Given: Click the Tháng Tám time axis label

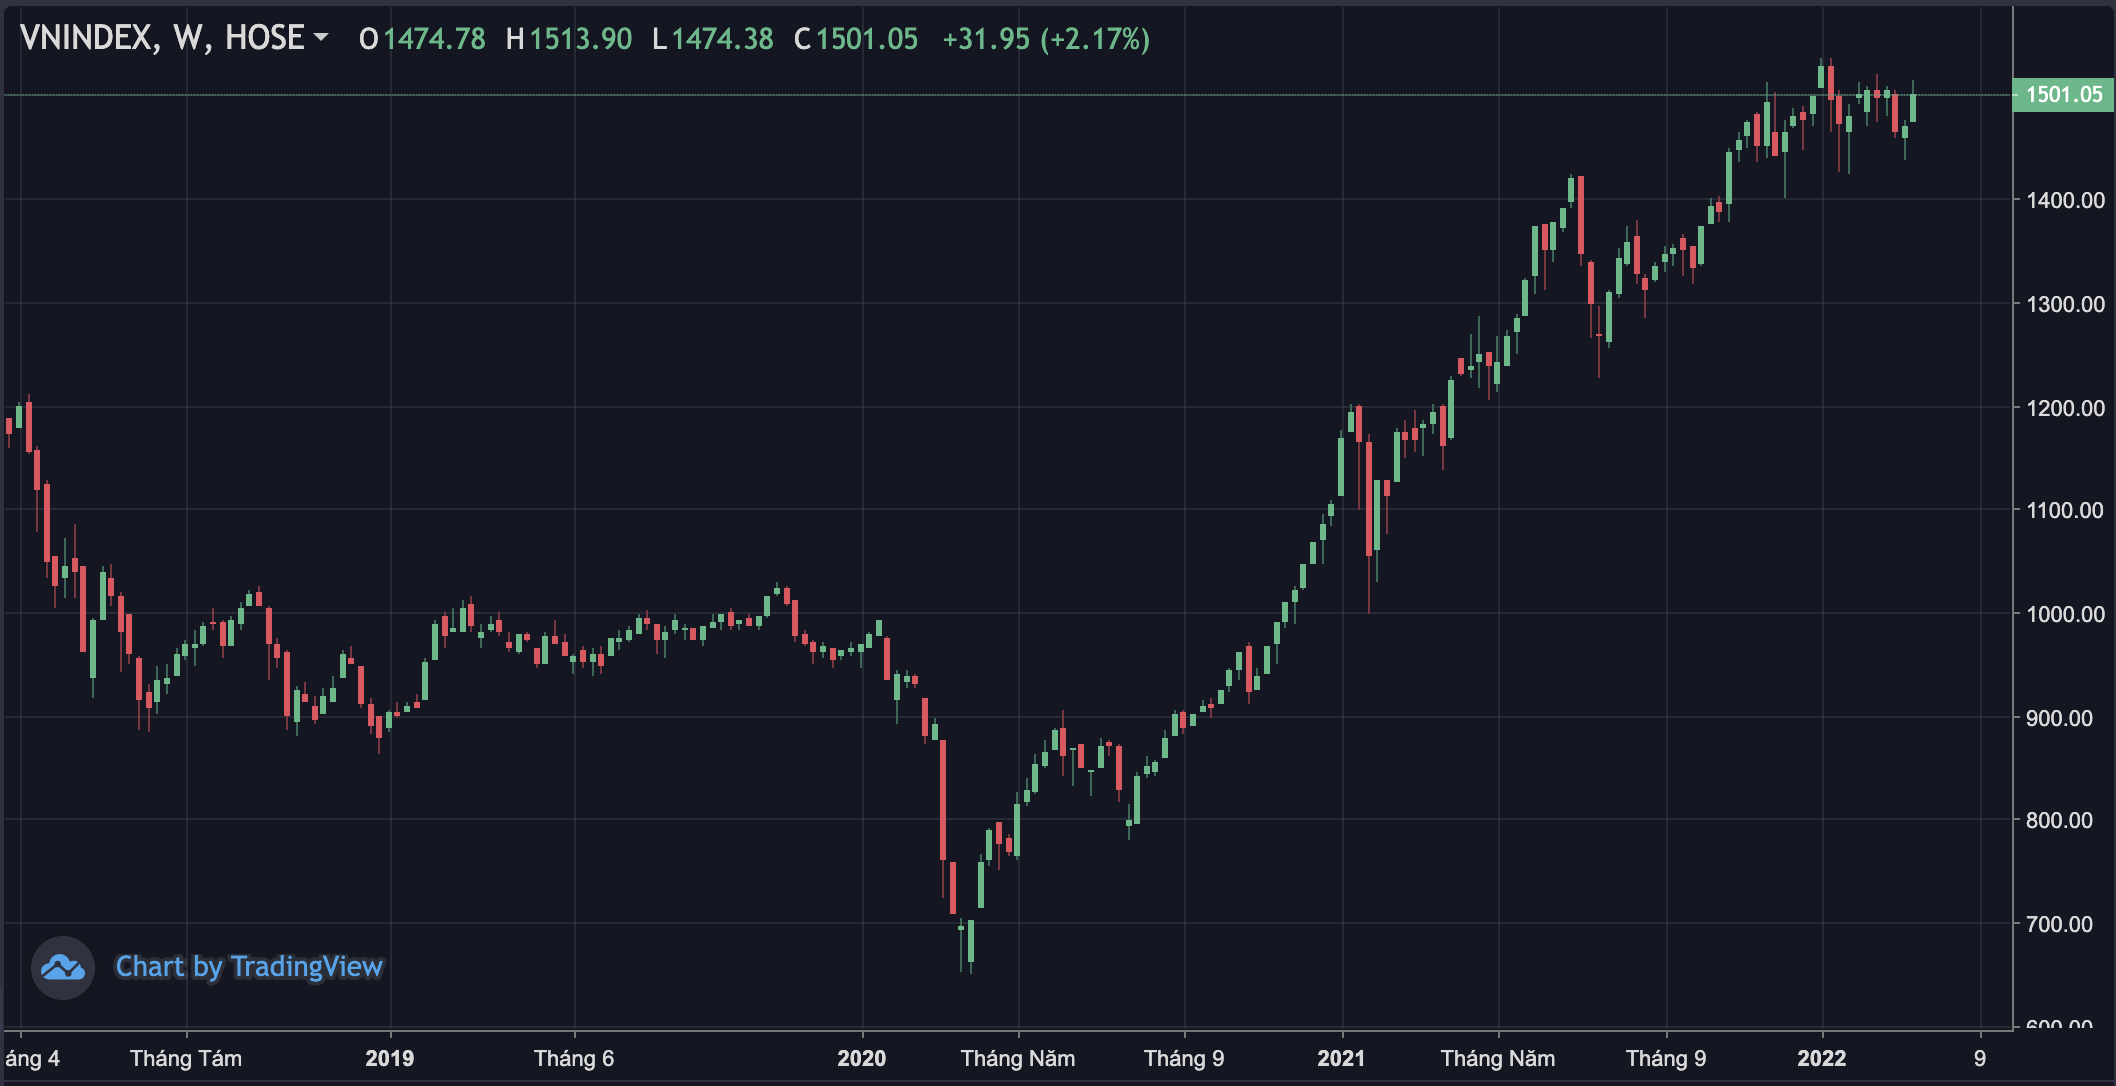Looking at the screenshot, I should tap(186, 1058).
